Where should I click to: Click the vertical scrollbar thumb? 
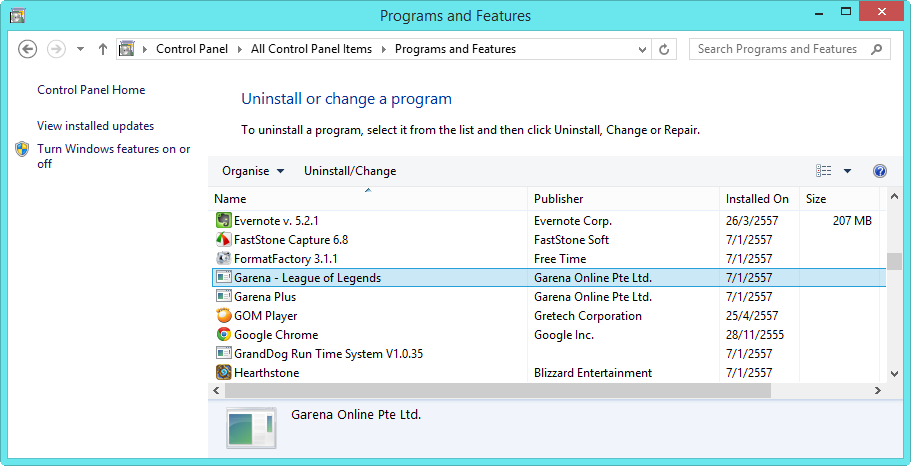894,261
